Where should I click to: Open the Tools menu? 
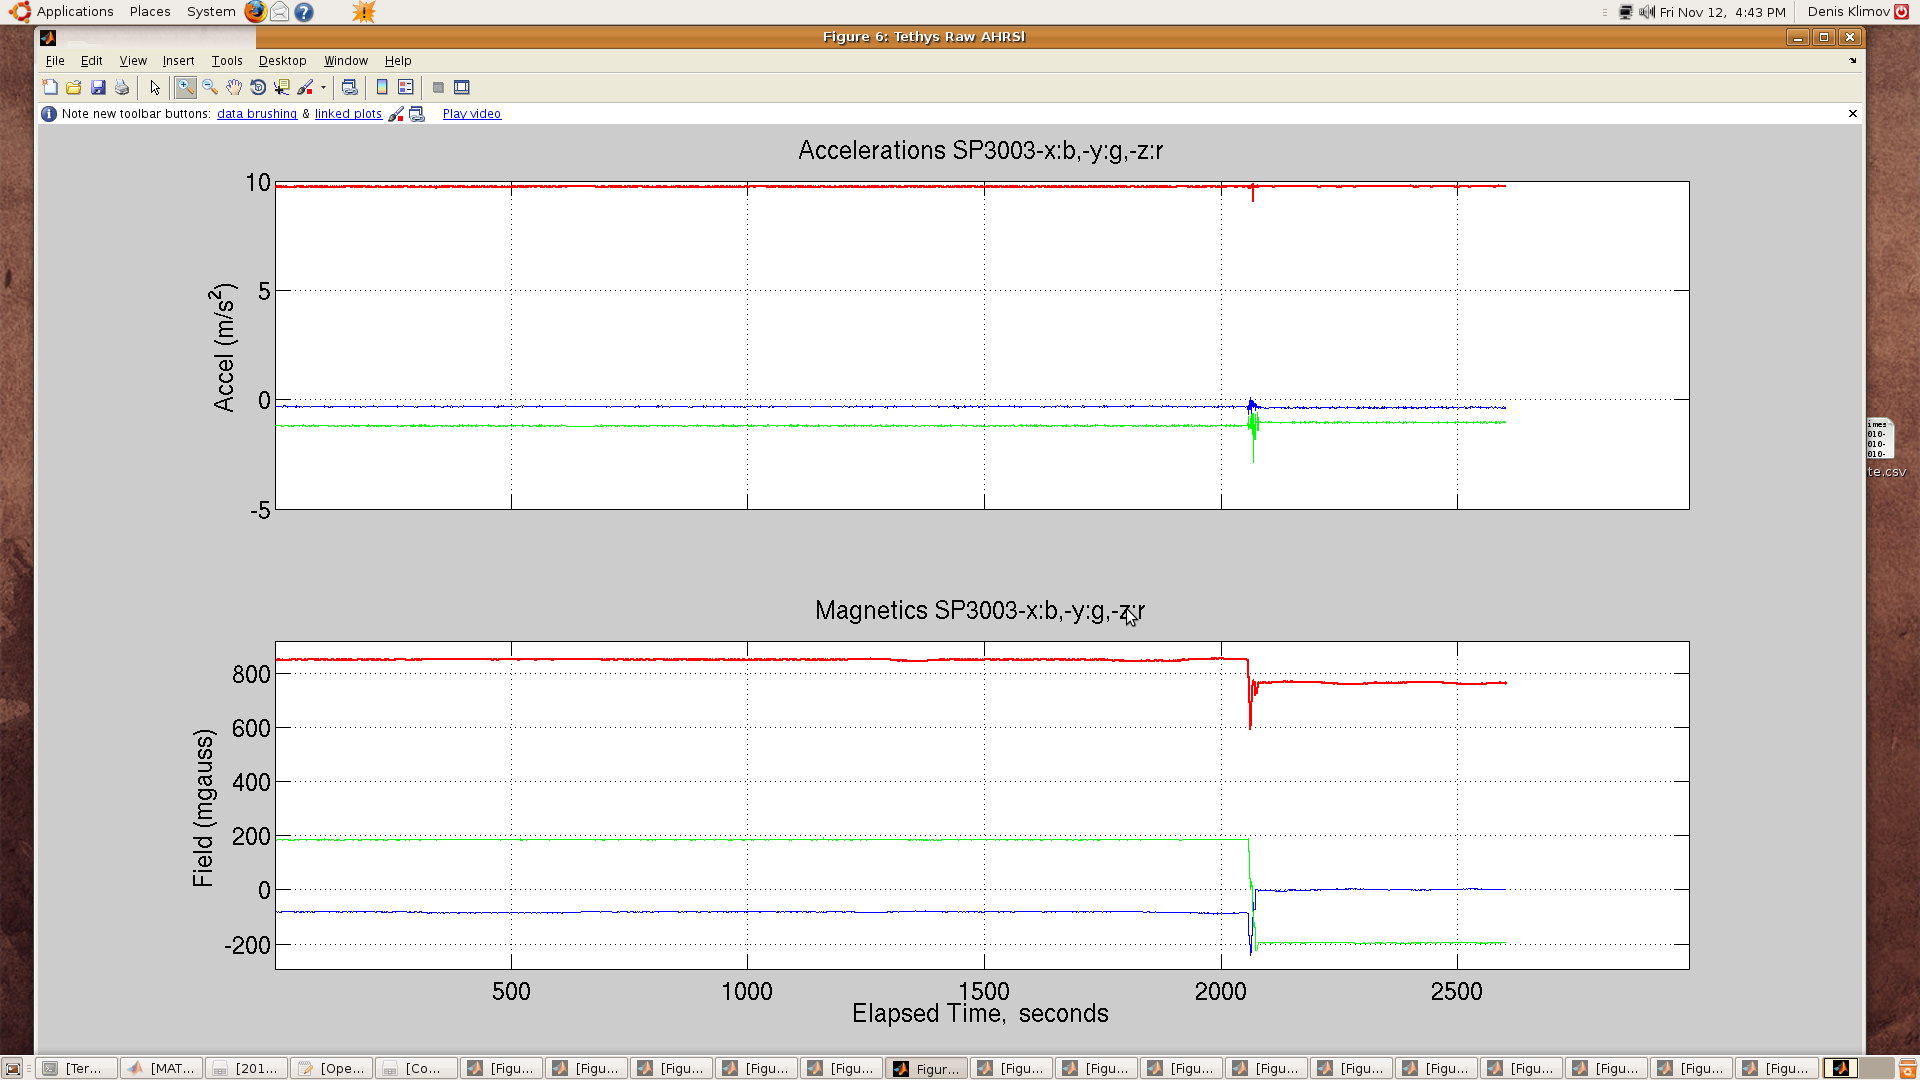tap(227, 61)
